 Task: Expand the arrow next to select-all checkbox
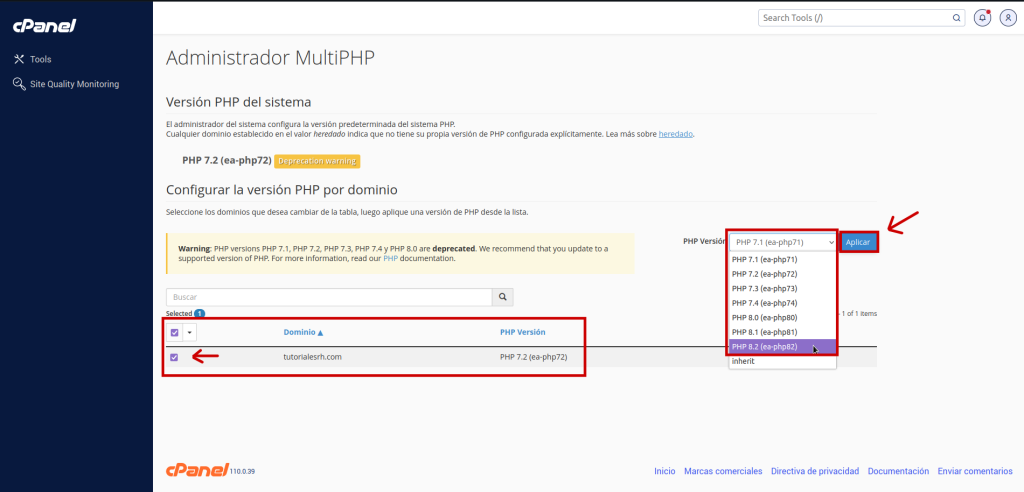tap(189, 333)
